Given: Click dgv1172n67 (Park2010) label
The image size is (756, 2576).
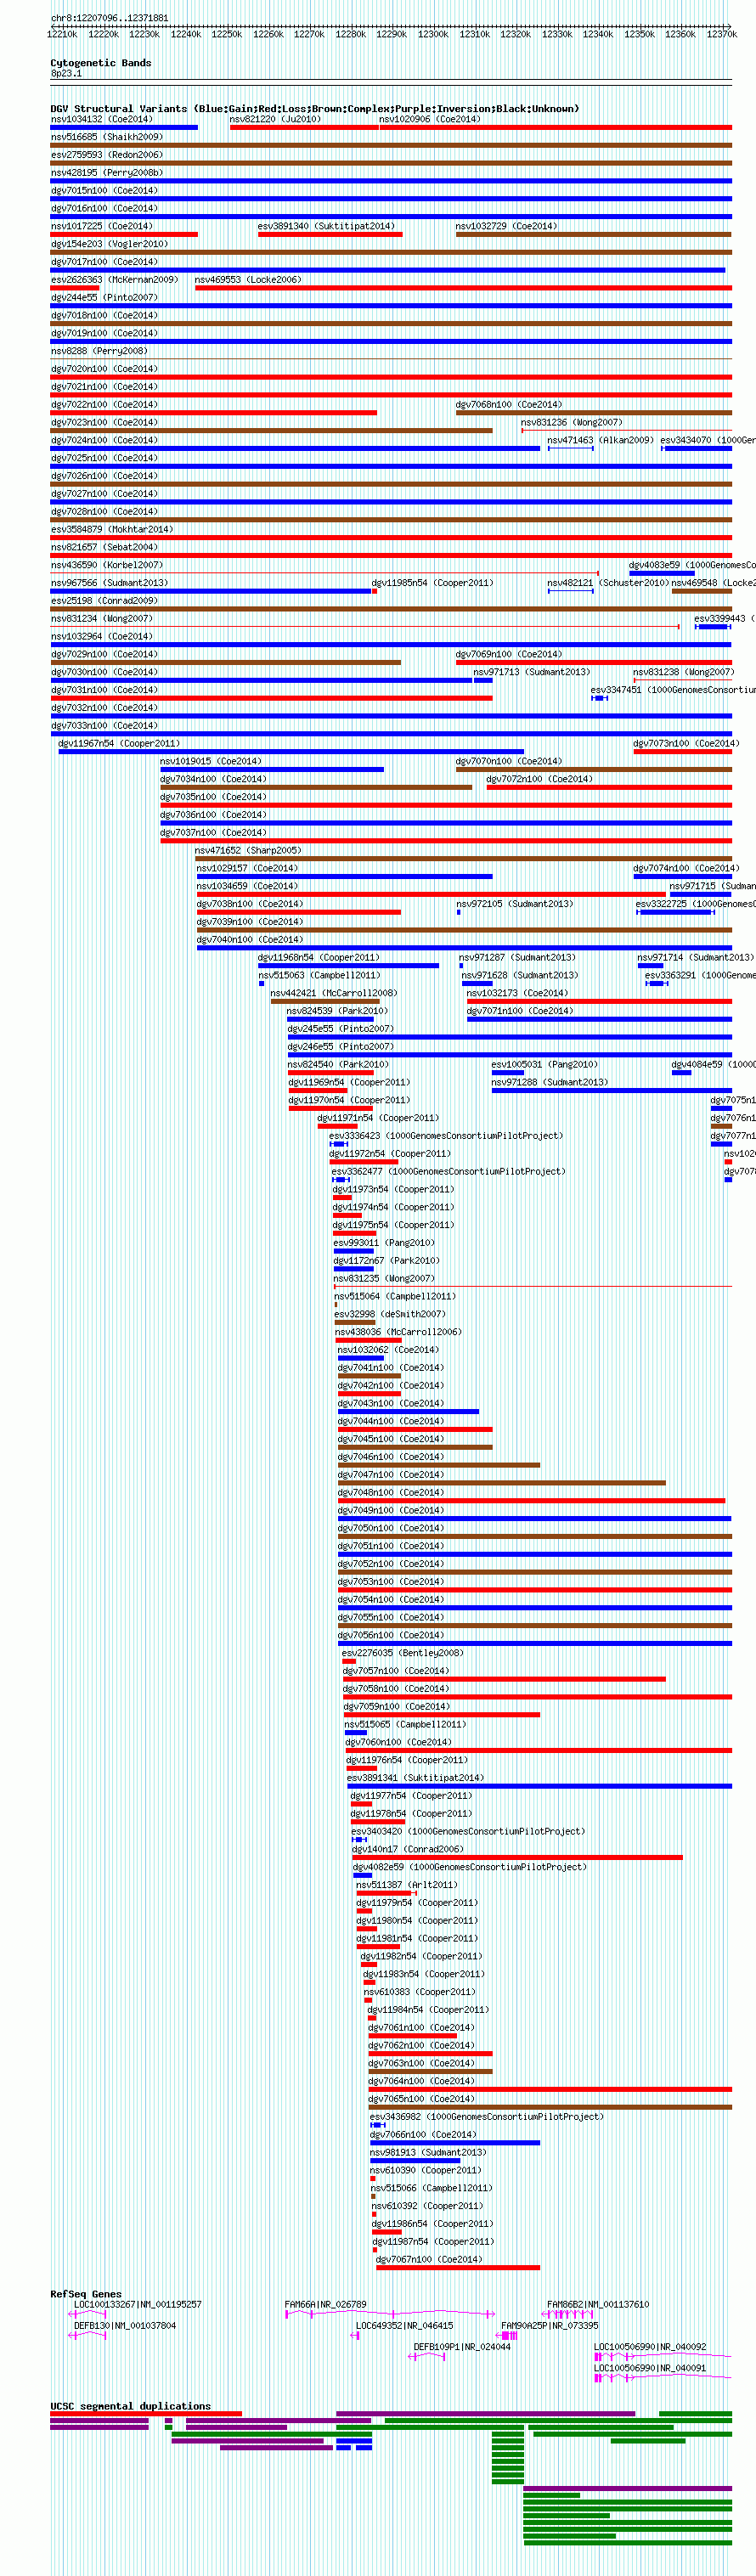Looking at the screenshot, I should pos(386,1260).
